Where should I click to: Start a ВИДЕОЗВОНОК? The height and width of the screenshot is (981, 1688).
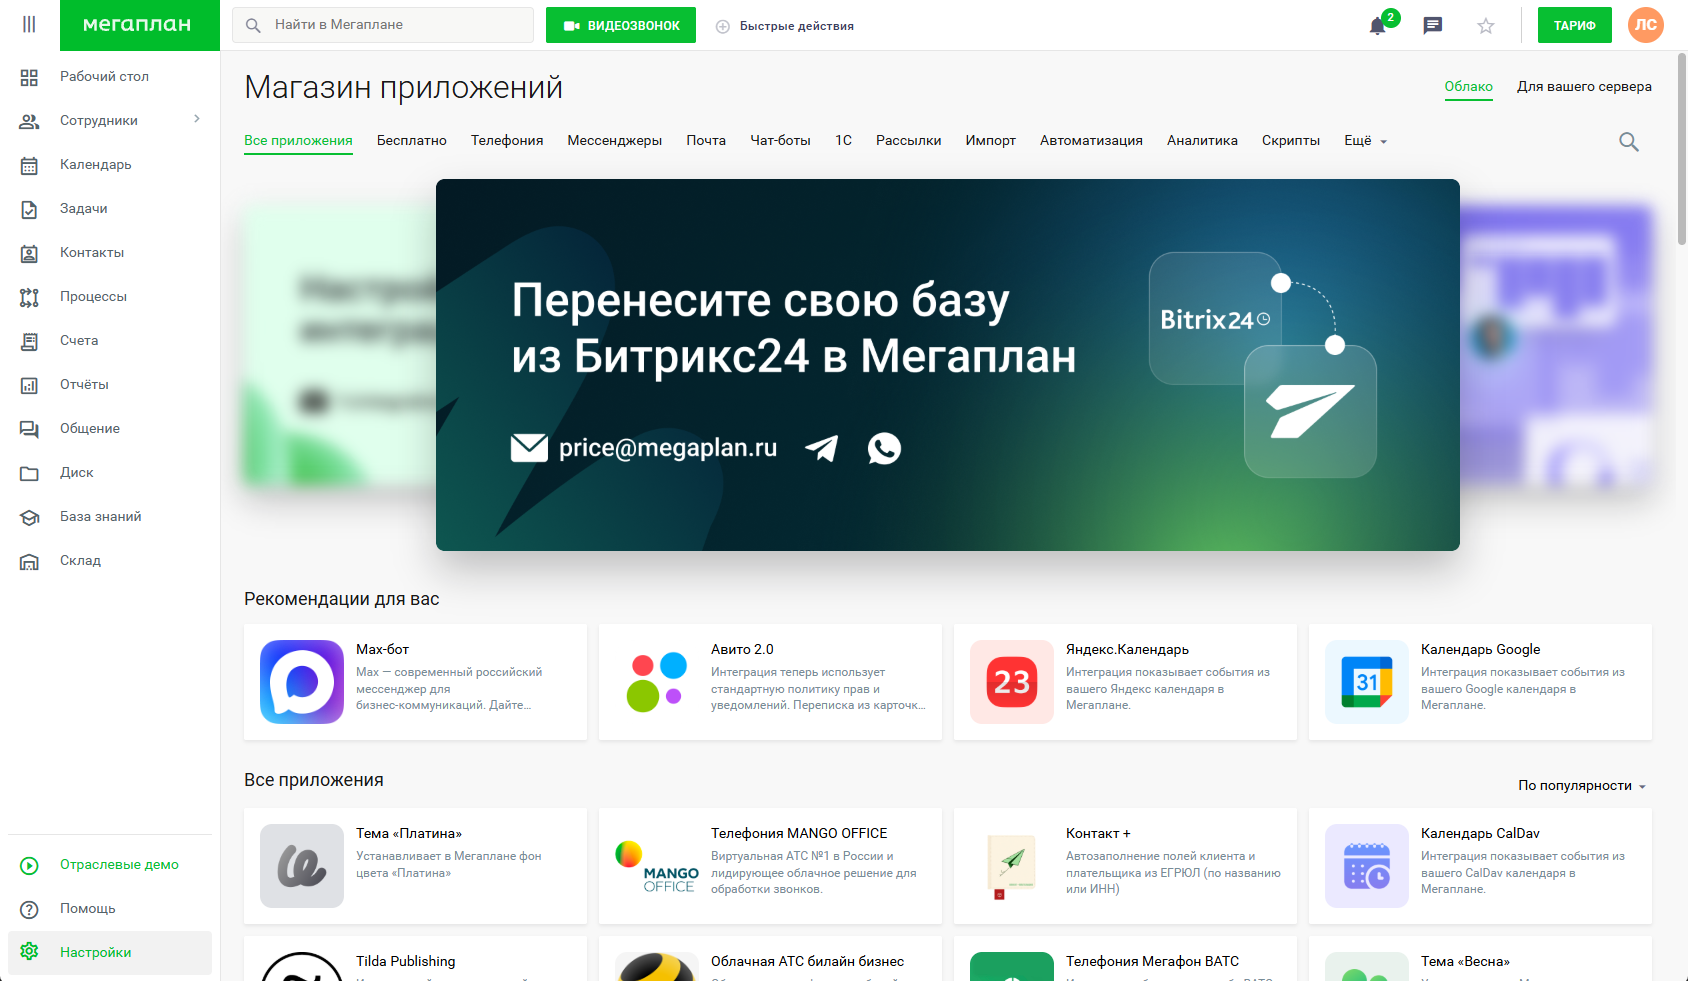click(x=621, y=25)
